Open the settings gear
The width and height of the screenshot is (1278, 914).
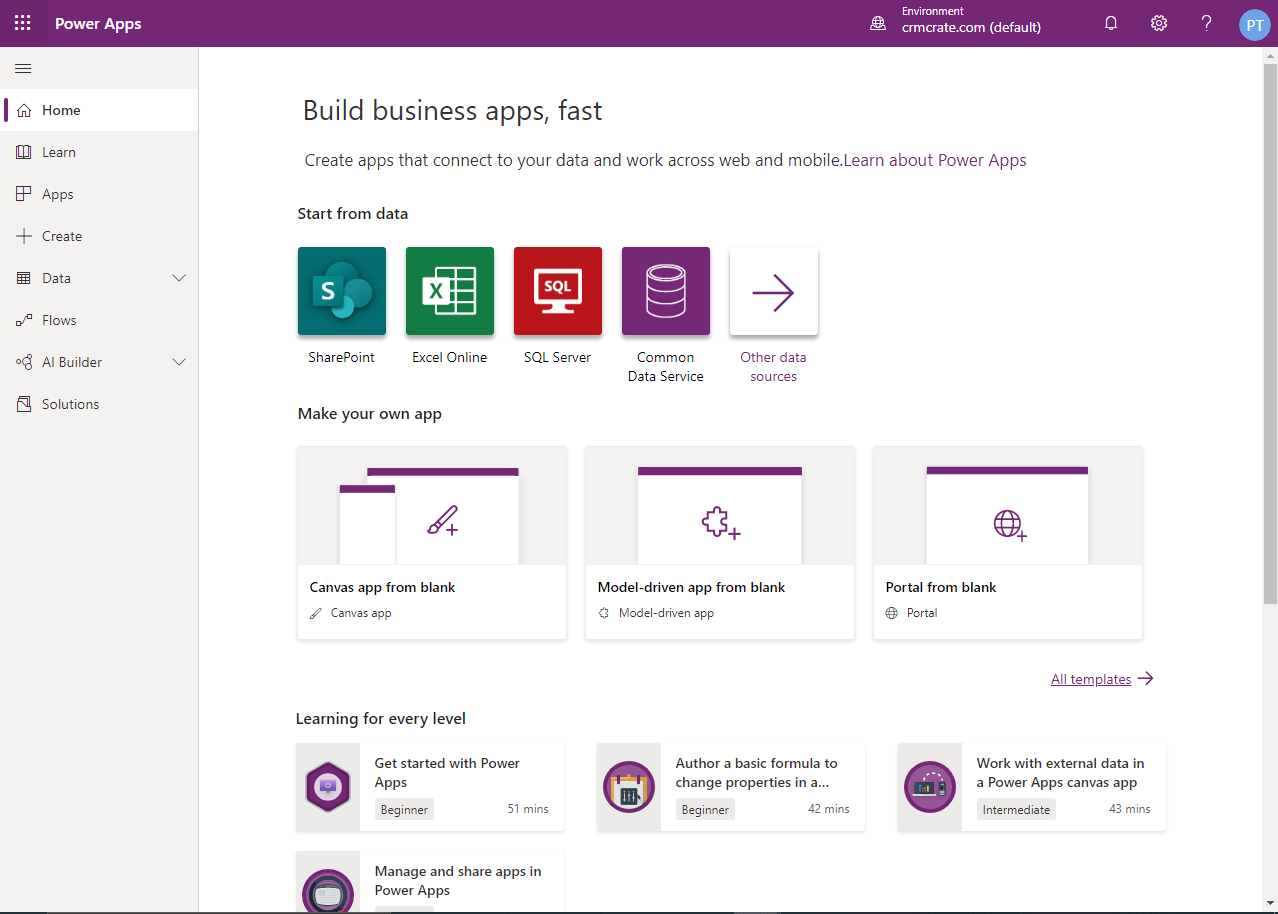click(1159, 23)
